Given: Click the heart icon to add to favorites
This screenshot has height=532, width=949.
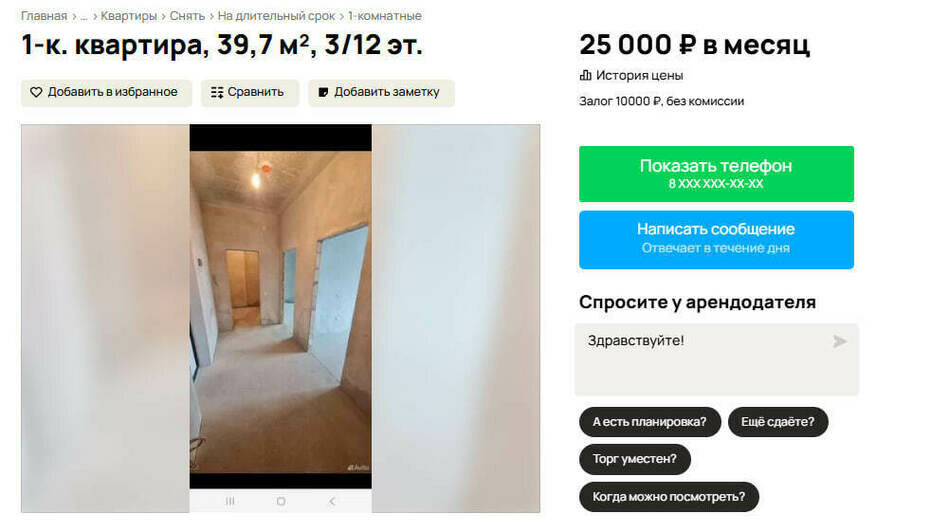Looking at the screenshot, I should click(36, 92).
